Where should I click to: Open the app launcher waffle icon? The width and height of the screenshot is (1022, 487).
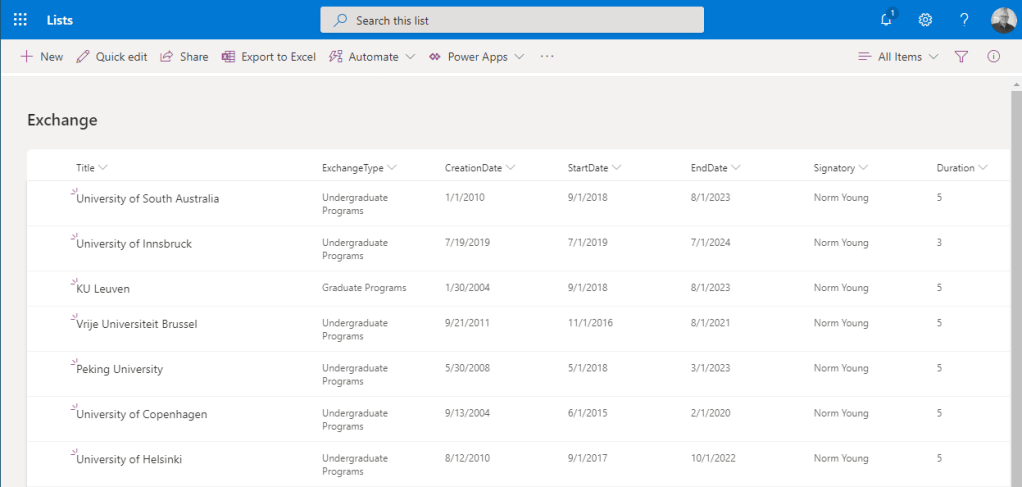coord(20,20)
